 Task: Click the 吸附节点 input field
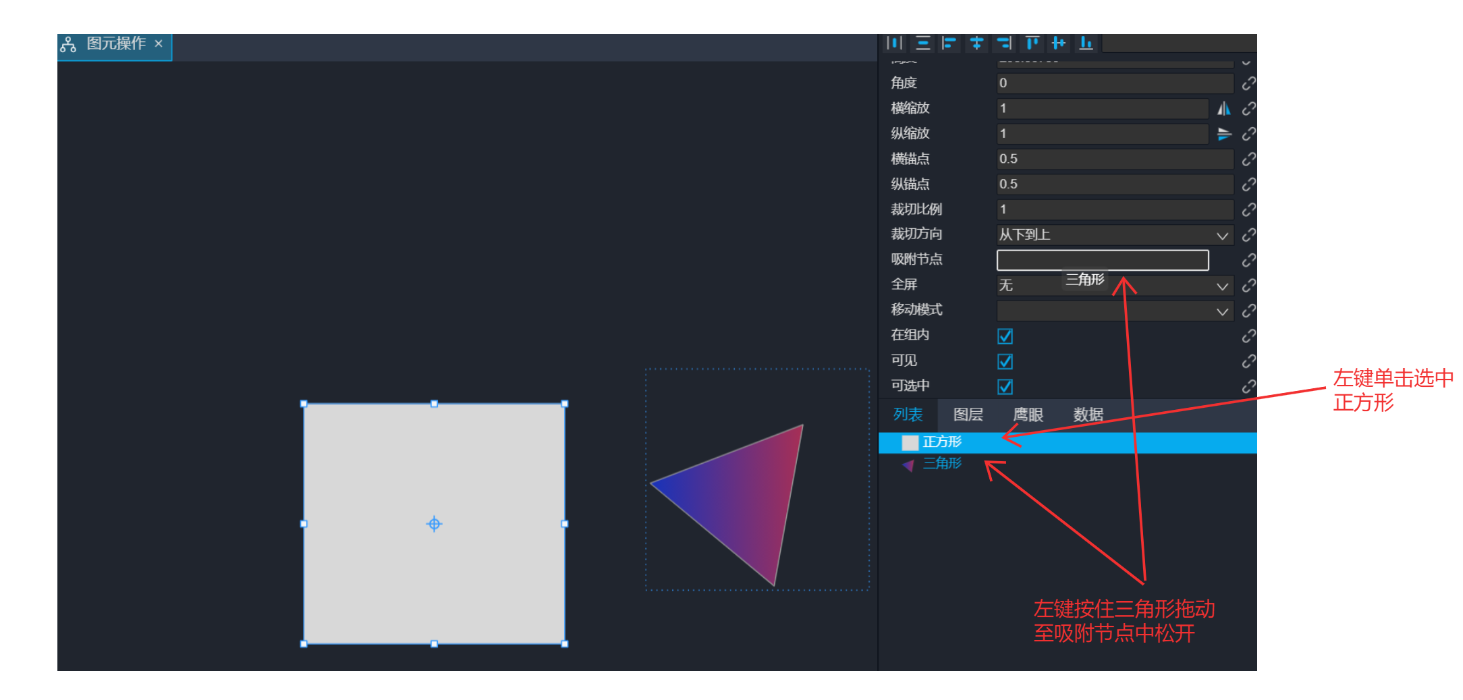1102,261
